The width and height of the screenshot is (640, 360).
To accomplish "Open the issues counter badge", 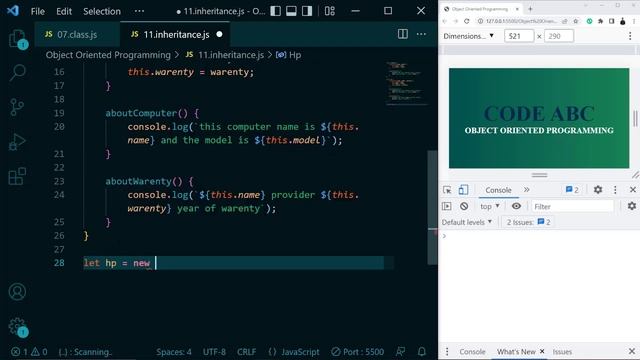I will (572, 190).
